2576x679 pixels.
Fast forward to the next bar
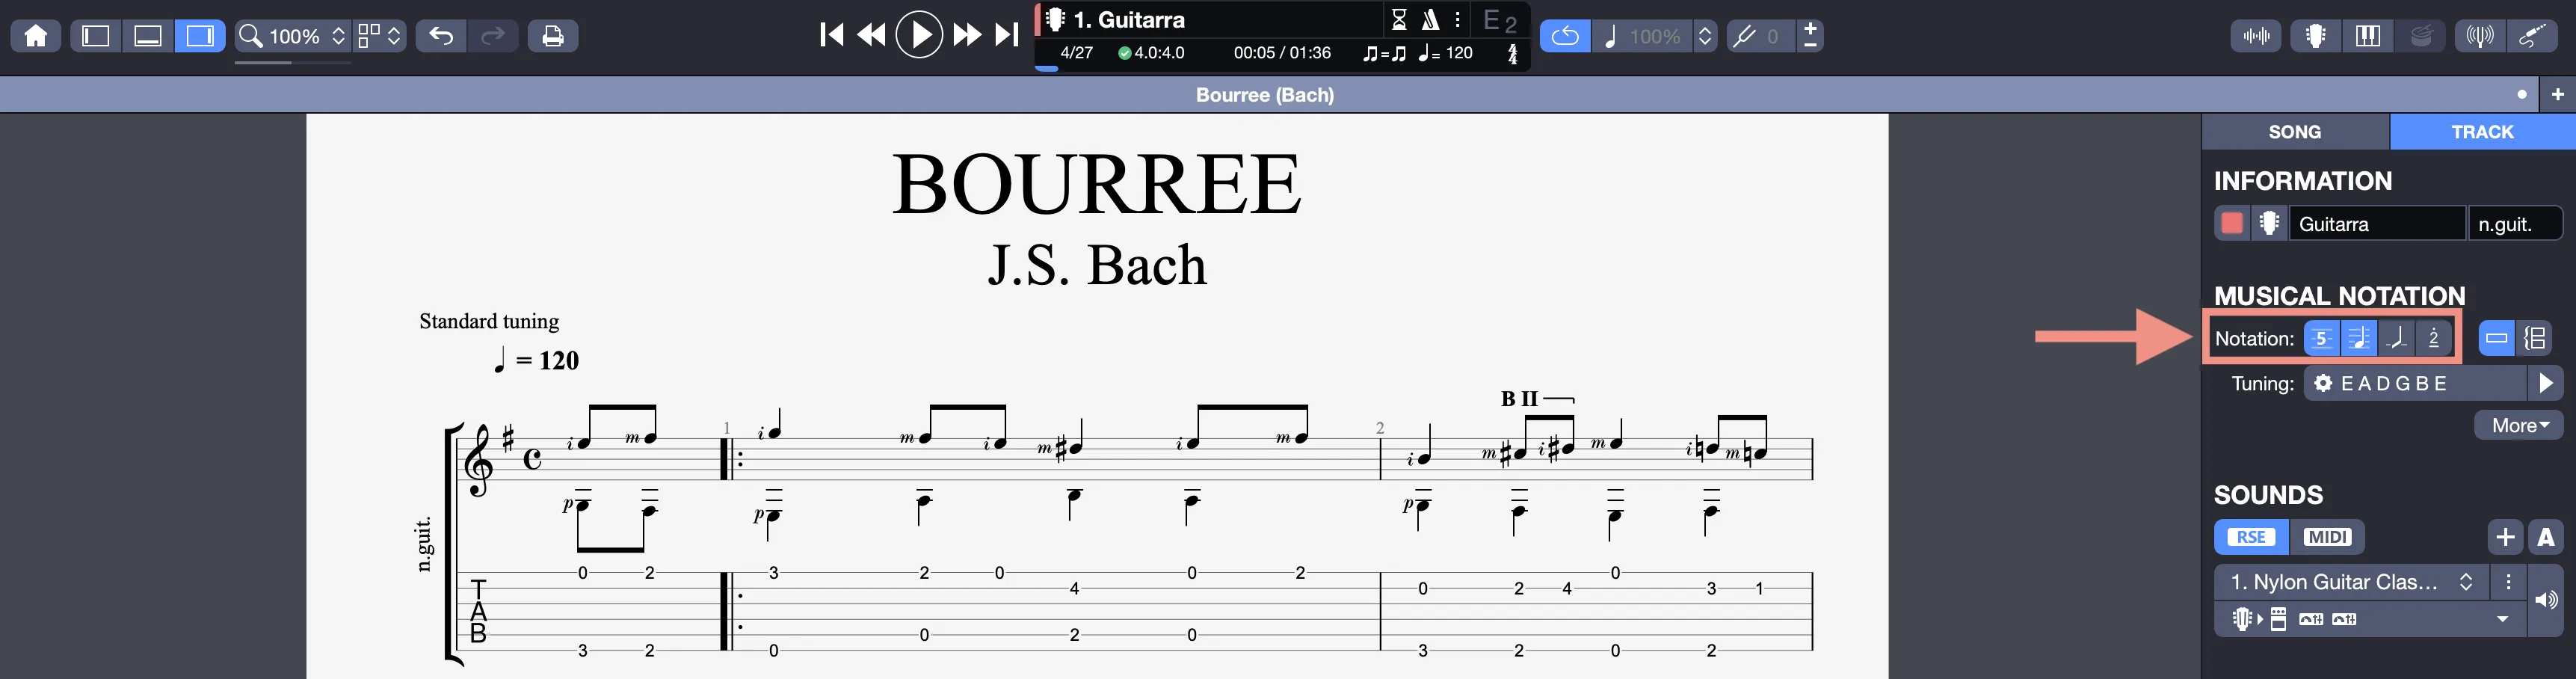pyautogui.click(x=967, y=35)
